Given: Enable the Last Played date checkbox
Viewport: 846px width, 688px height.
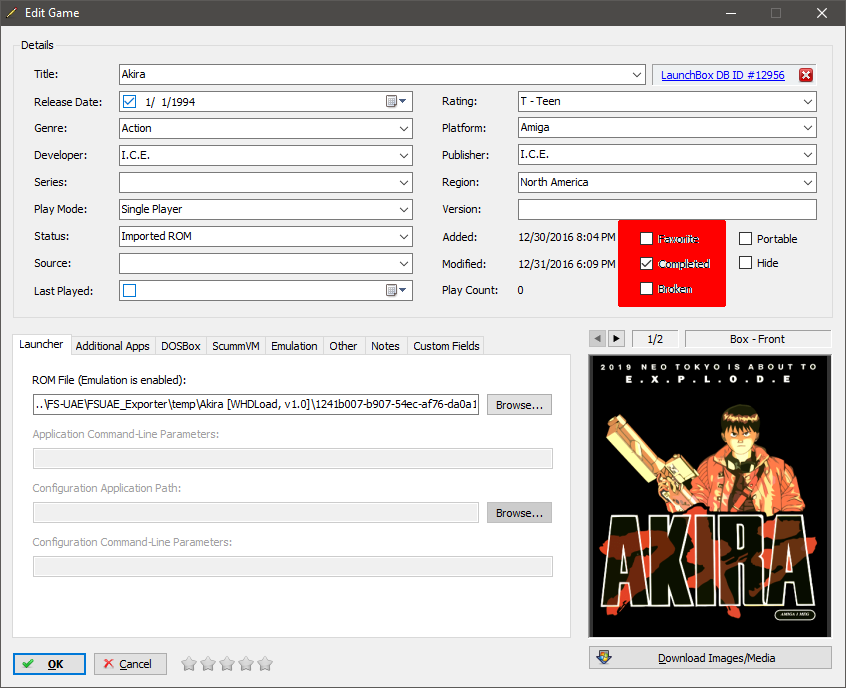Looking at the screenshot, I should click(x=129, y=290).
